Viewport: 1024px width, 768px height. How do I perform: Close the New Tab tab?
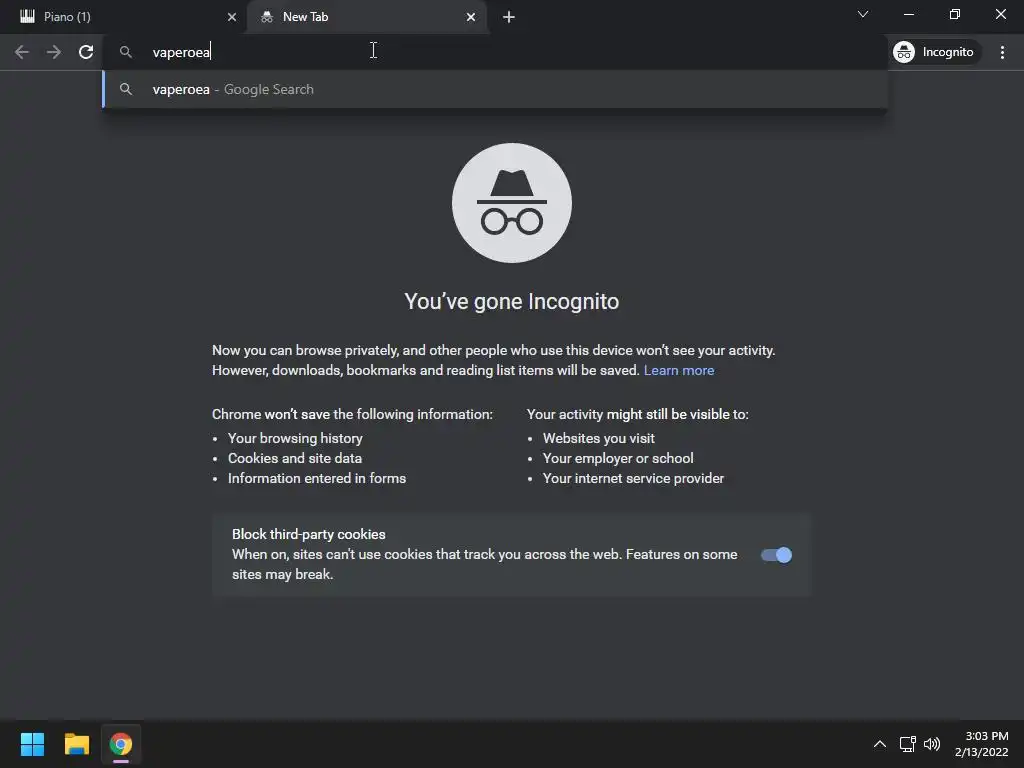pos(471,17)
